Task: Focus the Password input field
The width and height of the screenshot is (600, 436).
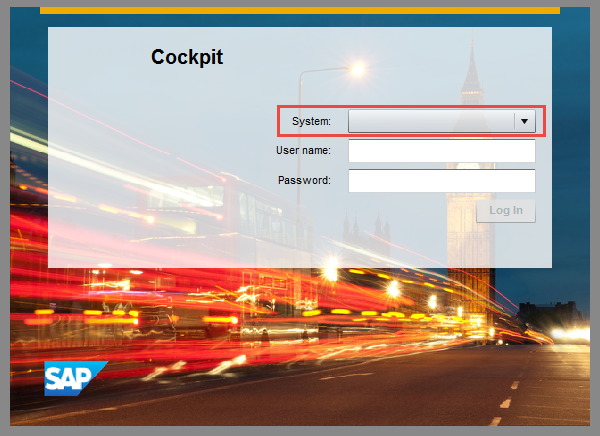Action: pos(442,181)
